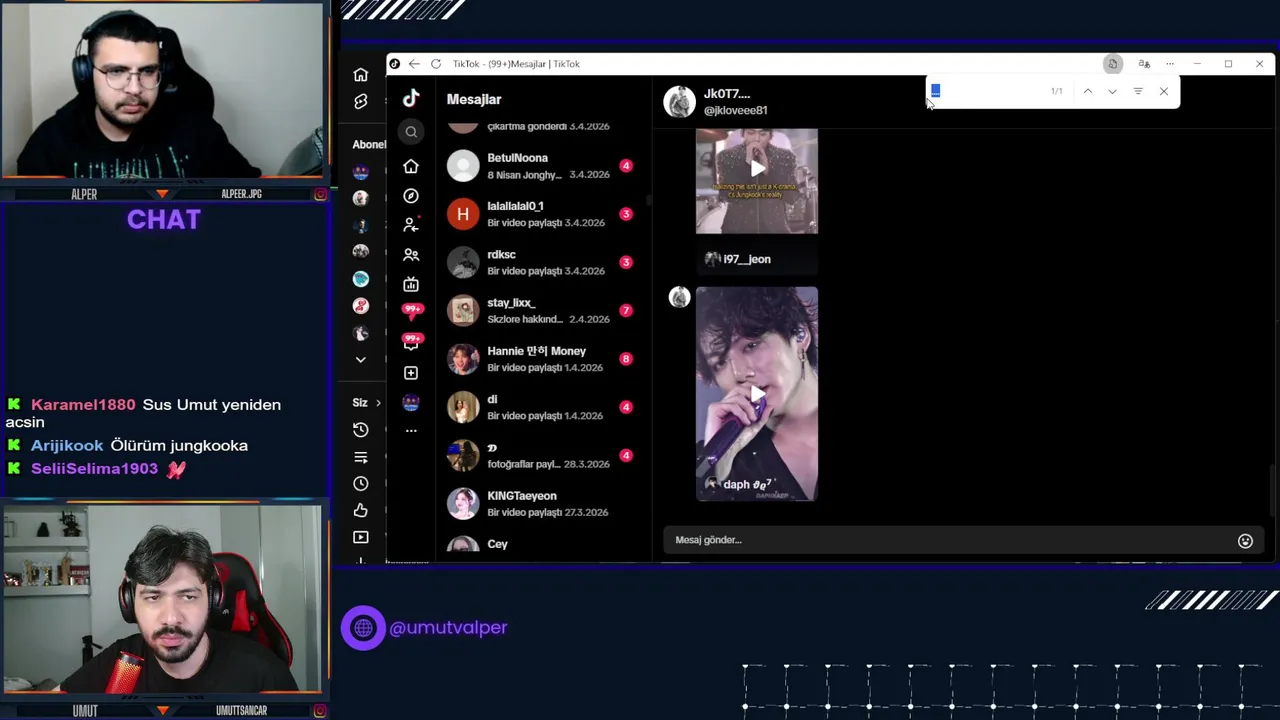The image size is (1280, 720).
Task: Click the TikTok logo in the sidebar
Action: [x=411, y=98]
